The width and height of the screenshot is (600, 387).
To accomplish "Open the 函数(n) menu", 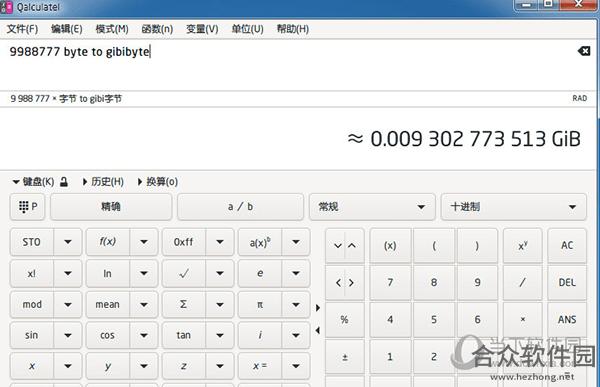I will click(157, 29).
